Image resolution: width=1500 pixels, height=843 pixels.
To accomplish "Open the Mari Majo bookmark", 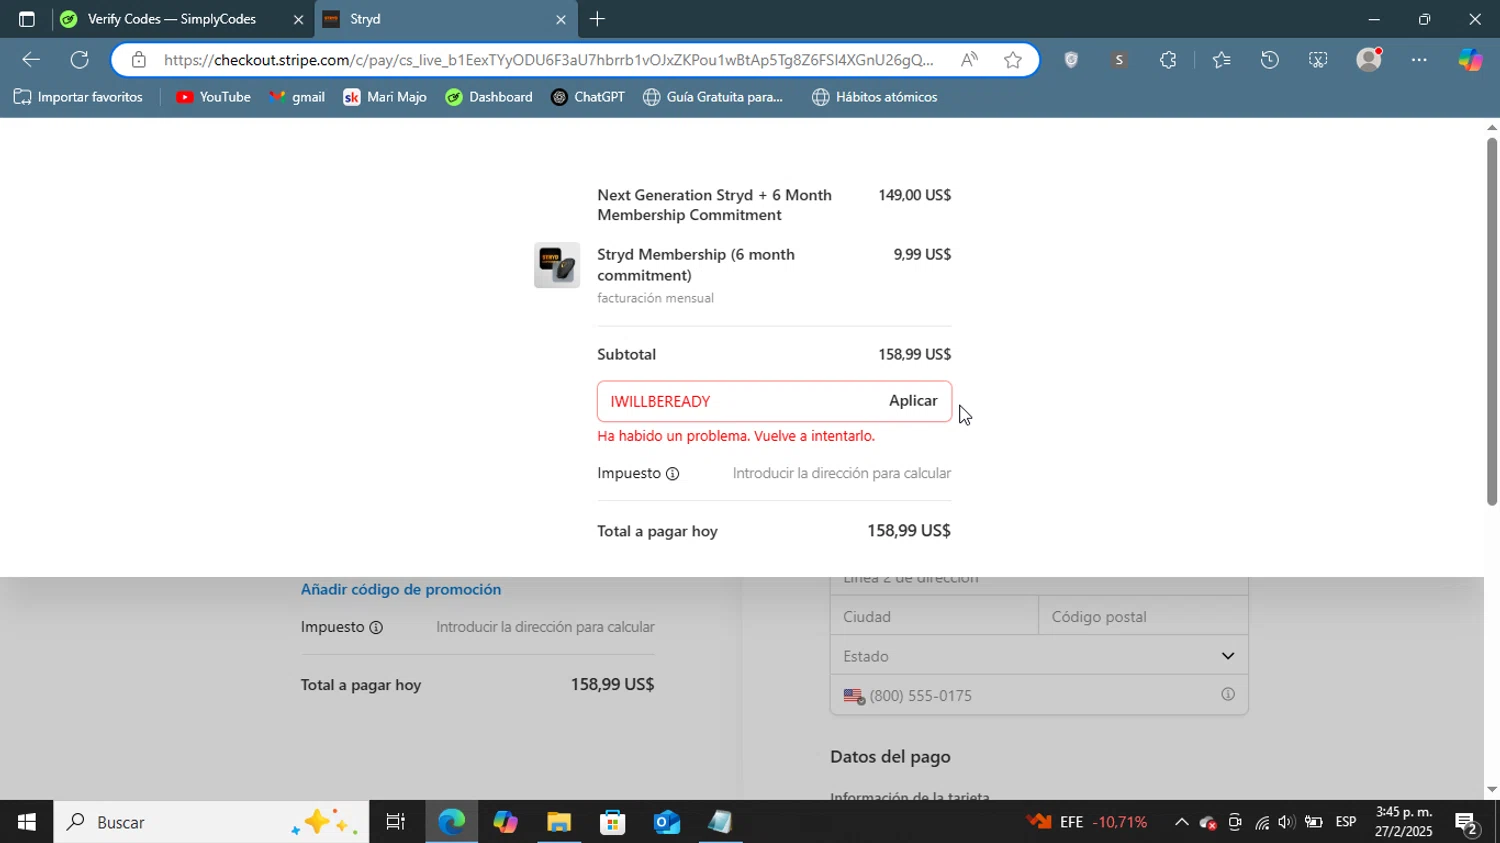I will 385,97.
